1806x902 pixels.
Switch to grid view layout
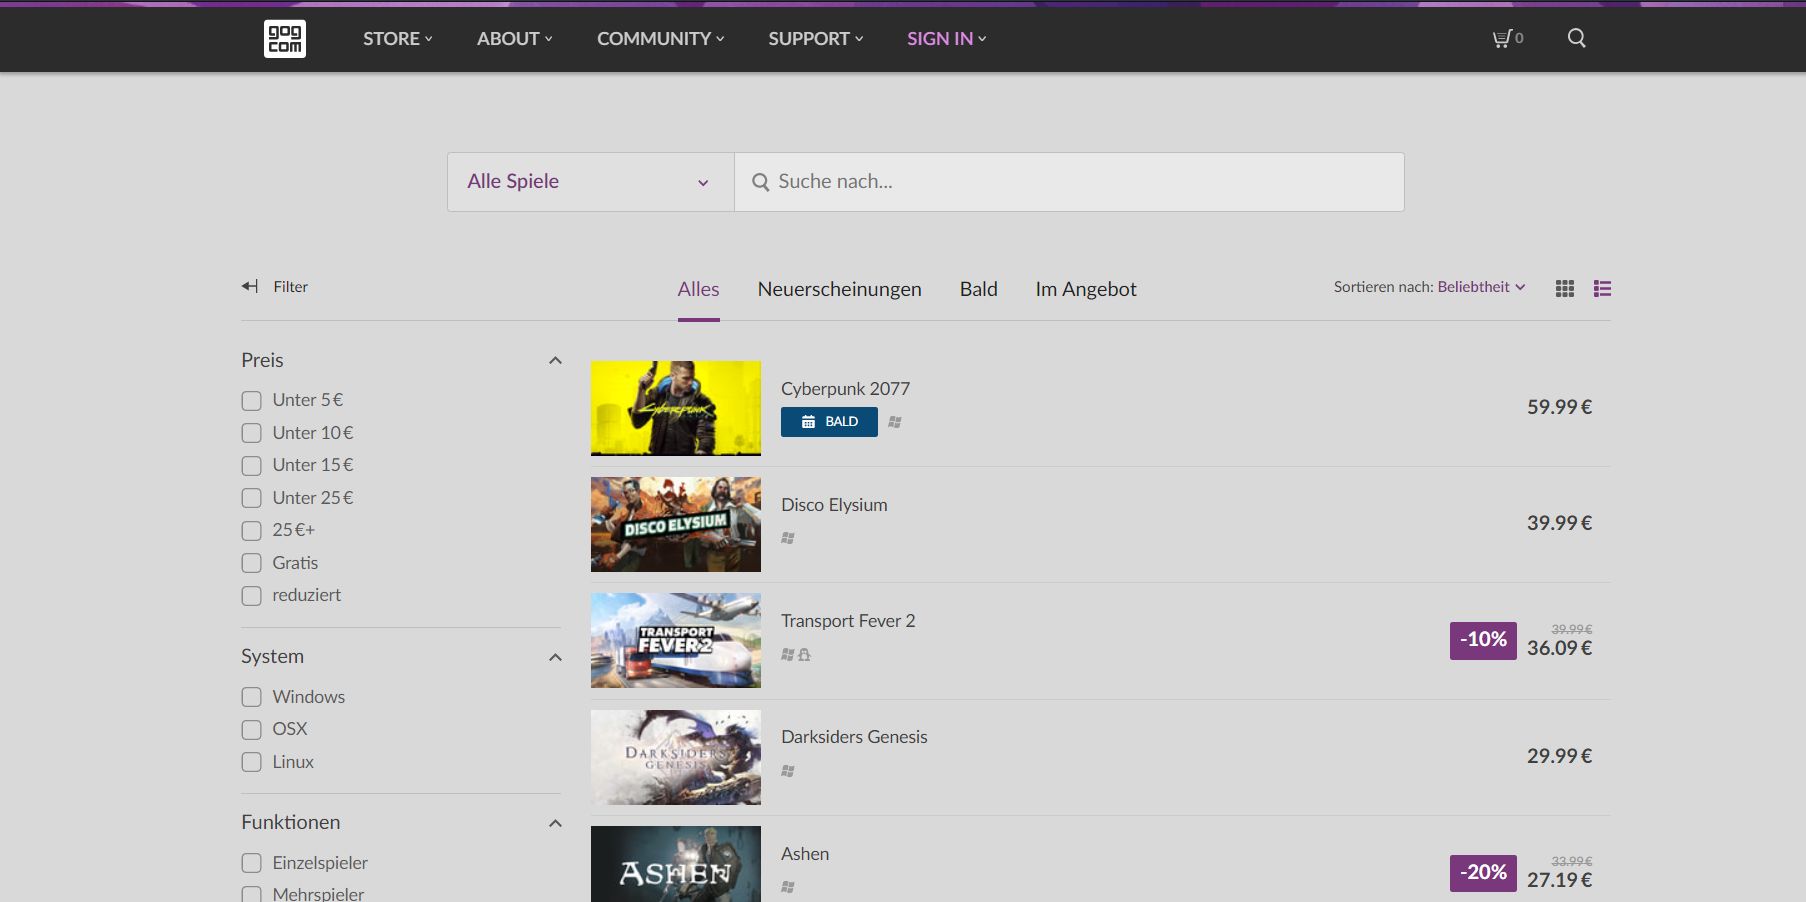[1565, 288]
